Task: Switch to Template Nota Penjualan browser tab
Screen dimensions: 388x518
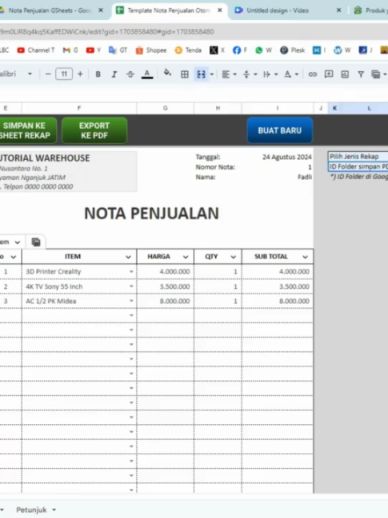Action: tap(168, 10)
